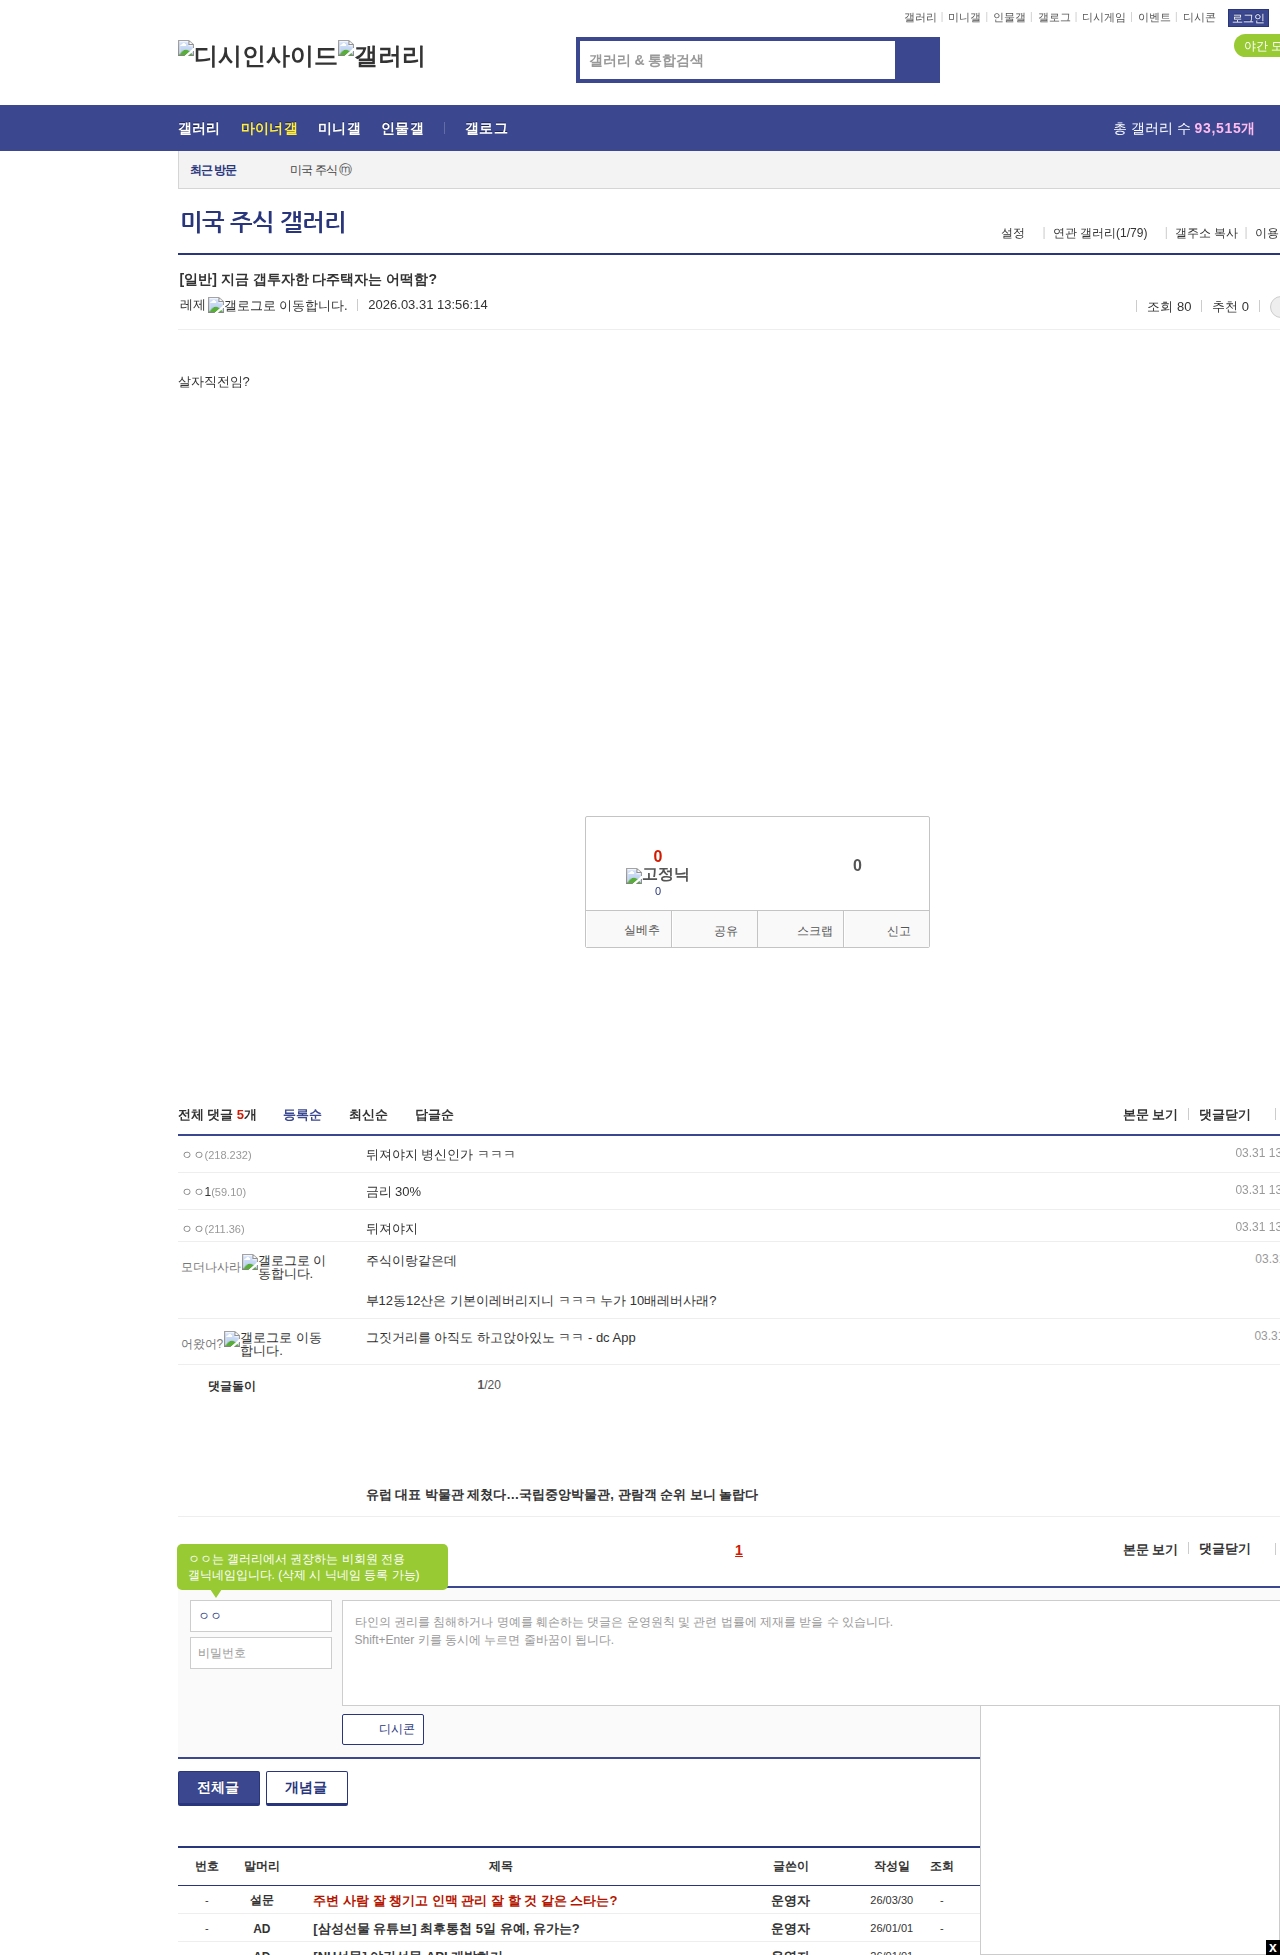Open gallog icon next to 어왔어? comment
Viewport: 1280px width, 1955px height.
coord(272,1344)
